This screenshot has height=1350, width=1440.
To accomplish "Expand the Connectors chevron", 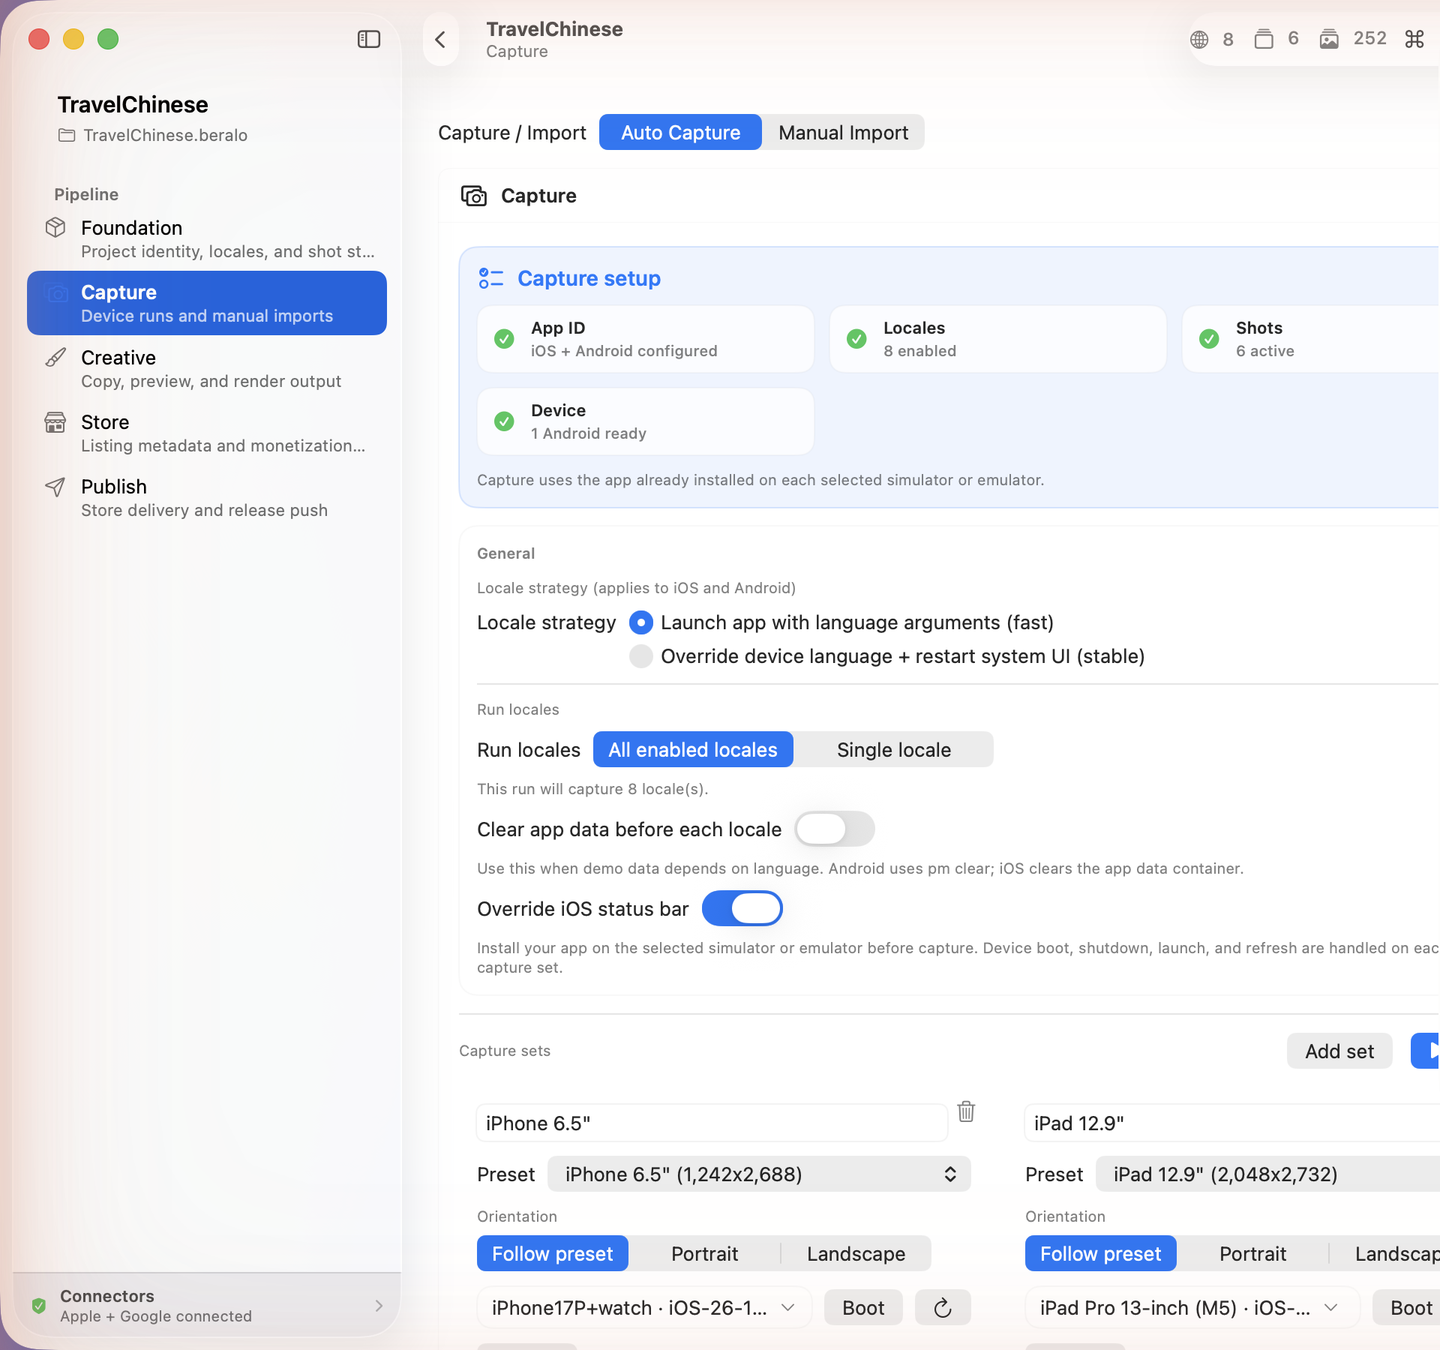I will pos(379,1305).
